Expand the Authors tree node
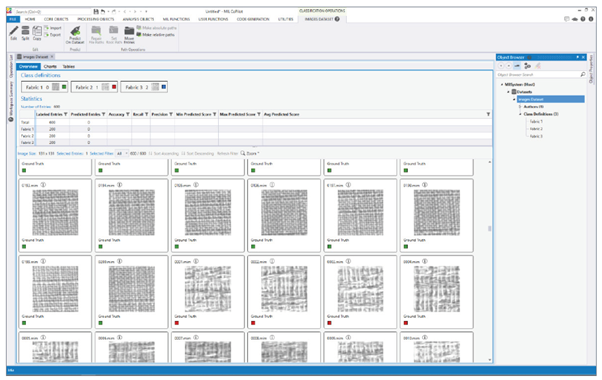This screenshot has height=380, width=602. pyautogui.click(x=520, y=107)
